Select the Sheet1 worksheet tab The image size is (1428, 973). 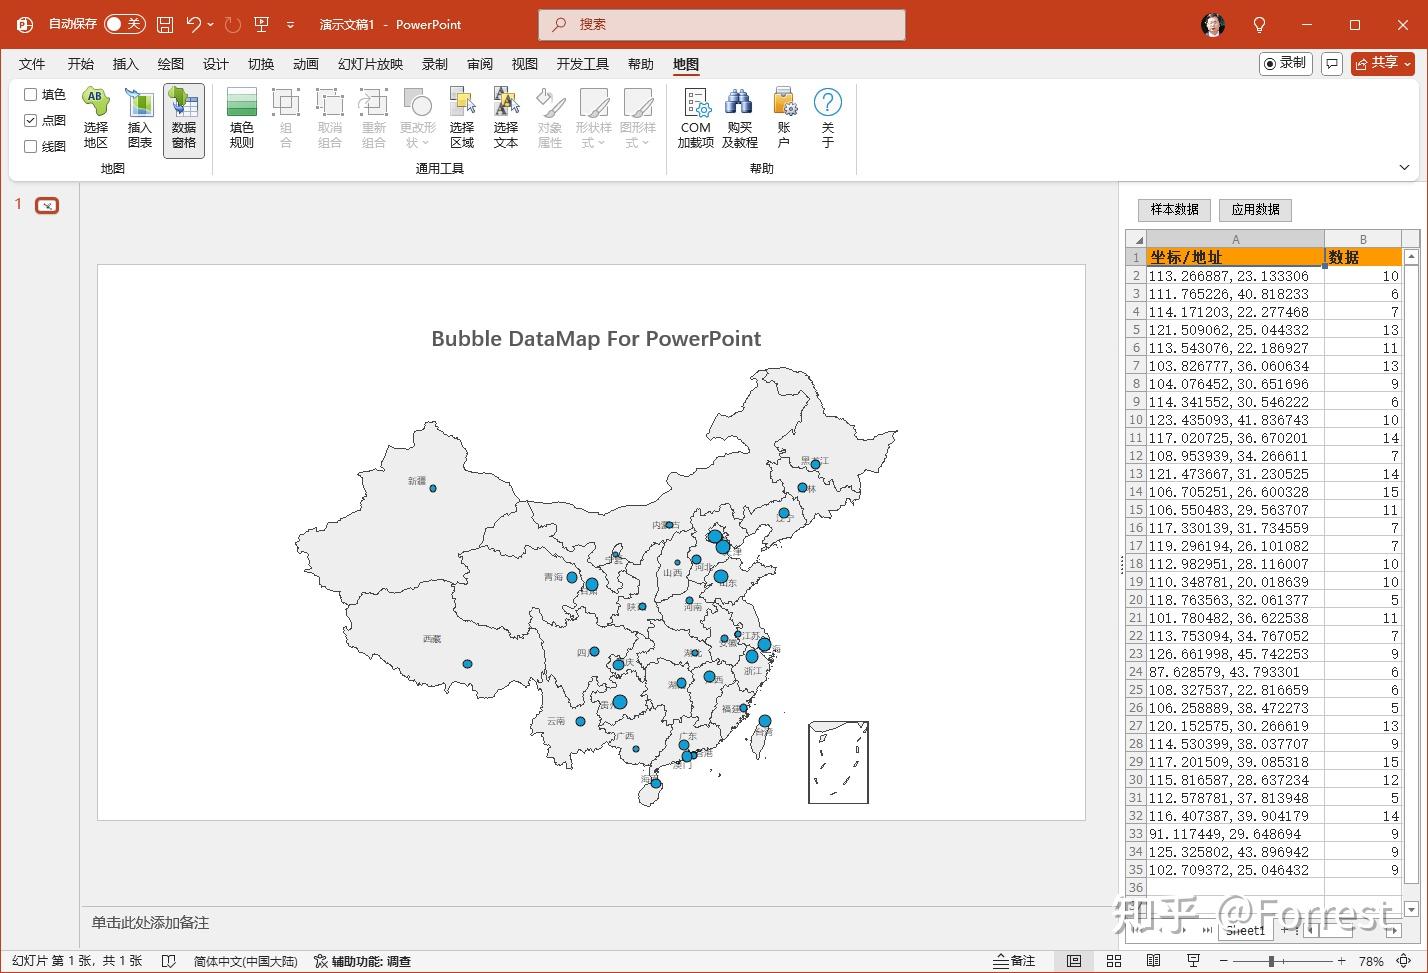1245,930
